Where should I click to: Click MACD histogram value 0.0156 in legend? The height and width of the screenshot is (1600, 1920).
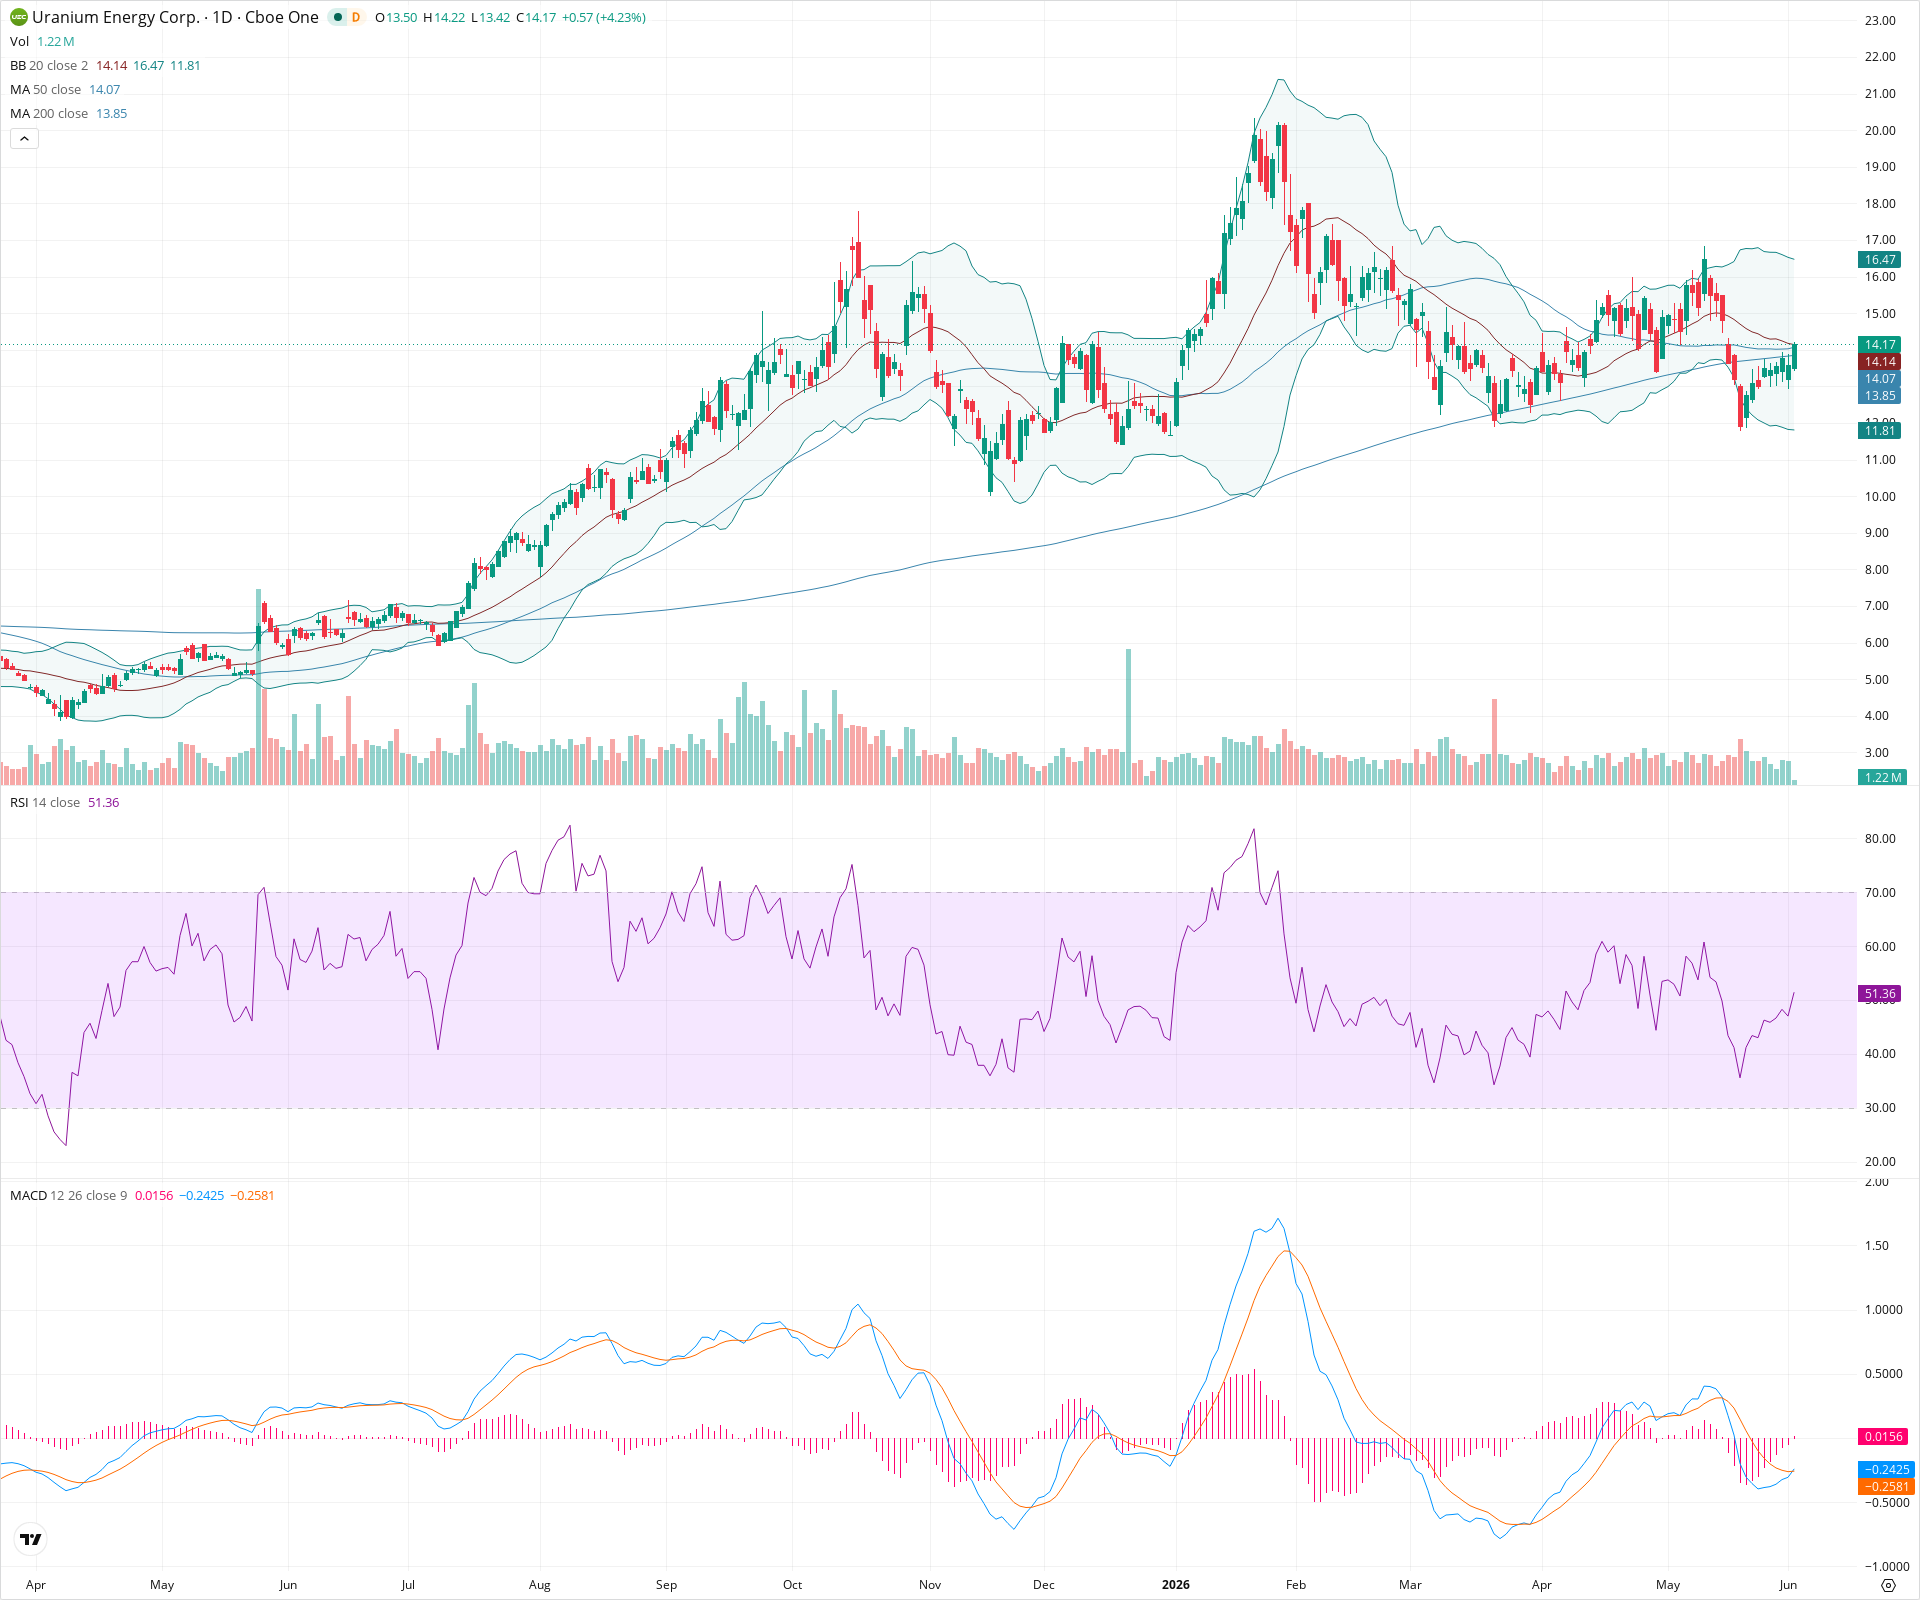[154, 1195]
